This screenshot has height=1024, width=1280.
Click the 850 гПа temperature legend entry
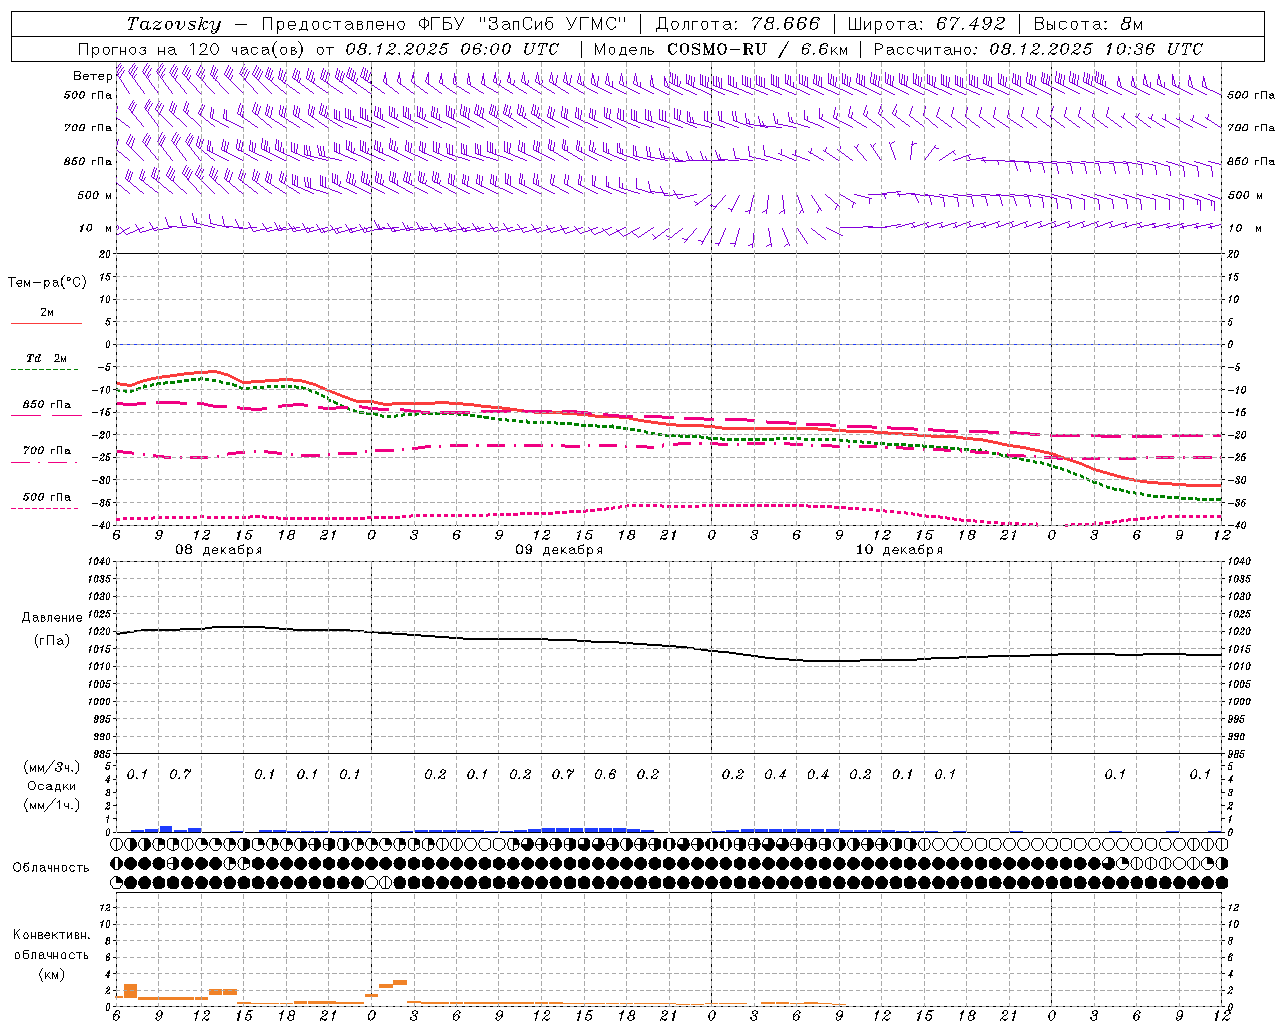coord(47,405)
